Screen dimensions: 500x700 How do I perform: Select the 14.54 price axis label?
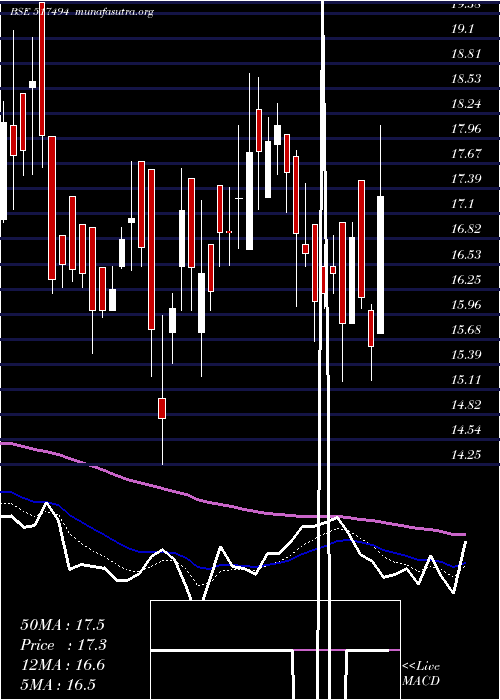[466, 430]
